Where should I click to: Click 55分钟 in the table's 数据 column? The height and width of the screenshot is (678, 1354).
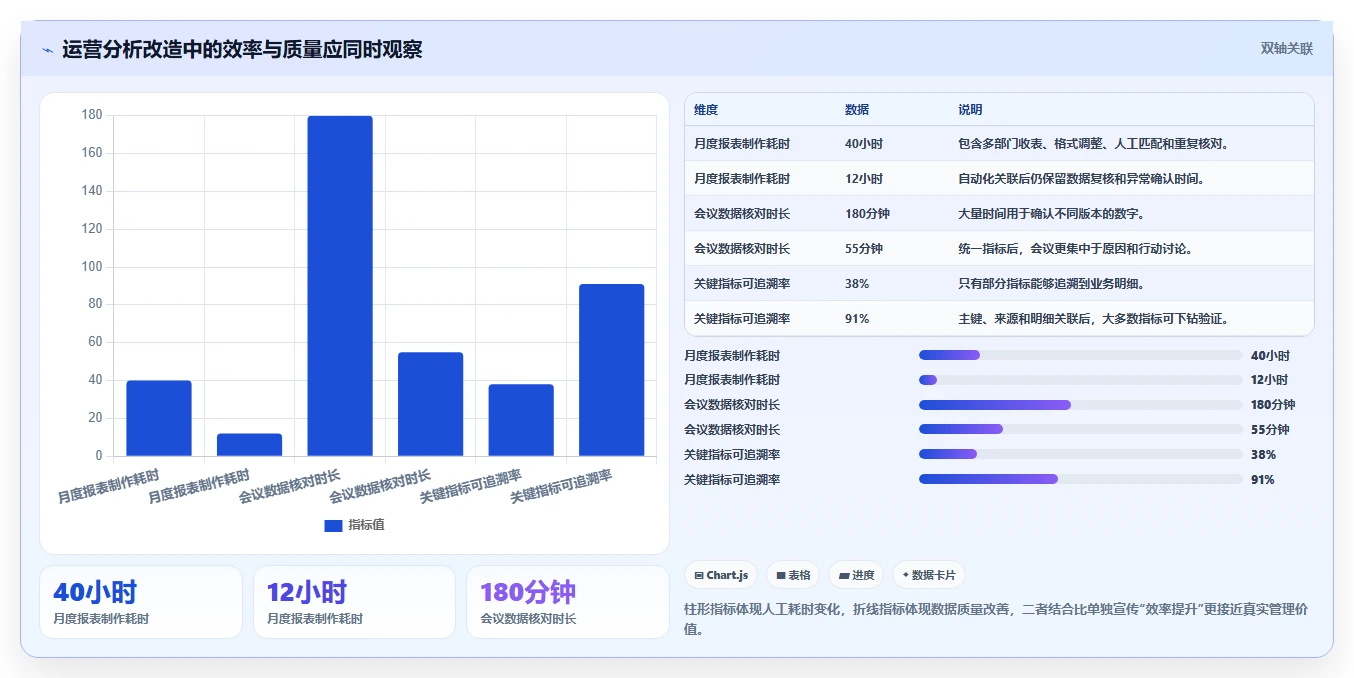click(x=864, y=249)
